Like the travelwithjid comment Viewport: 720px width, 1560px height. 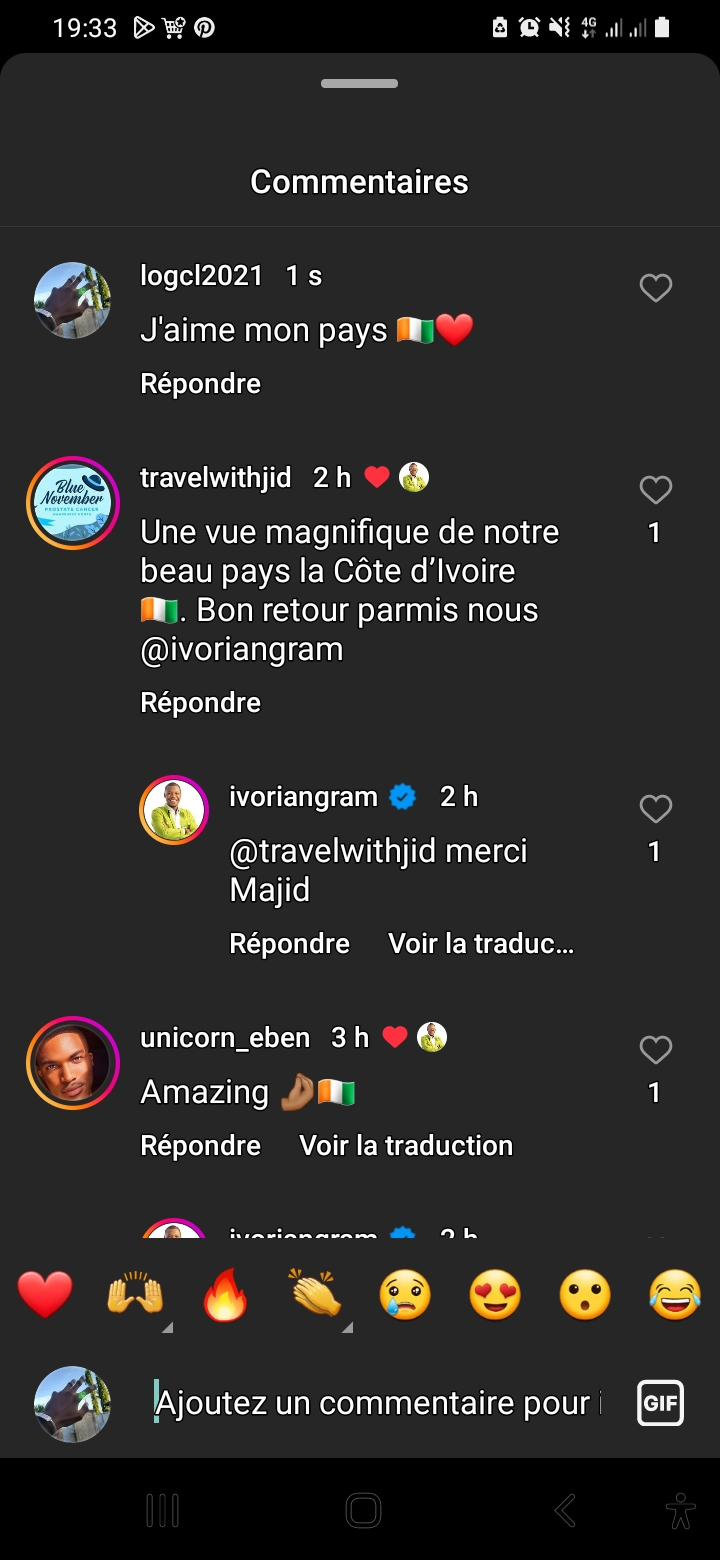coord(655,490)
